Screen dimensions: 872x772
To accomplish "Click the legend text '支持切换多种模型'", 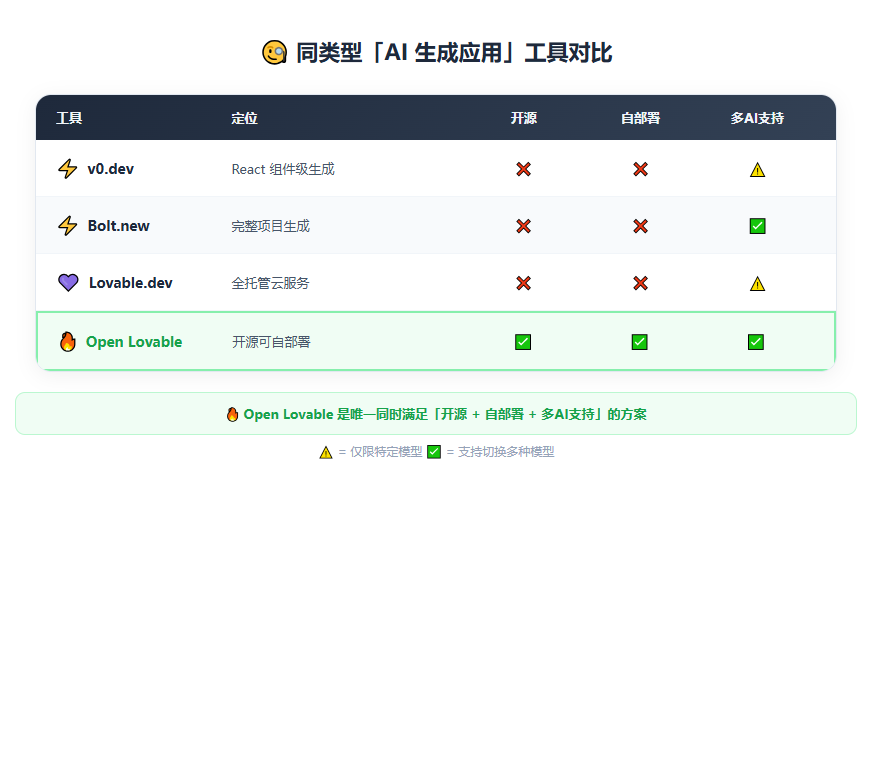I will 506,452.
